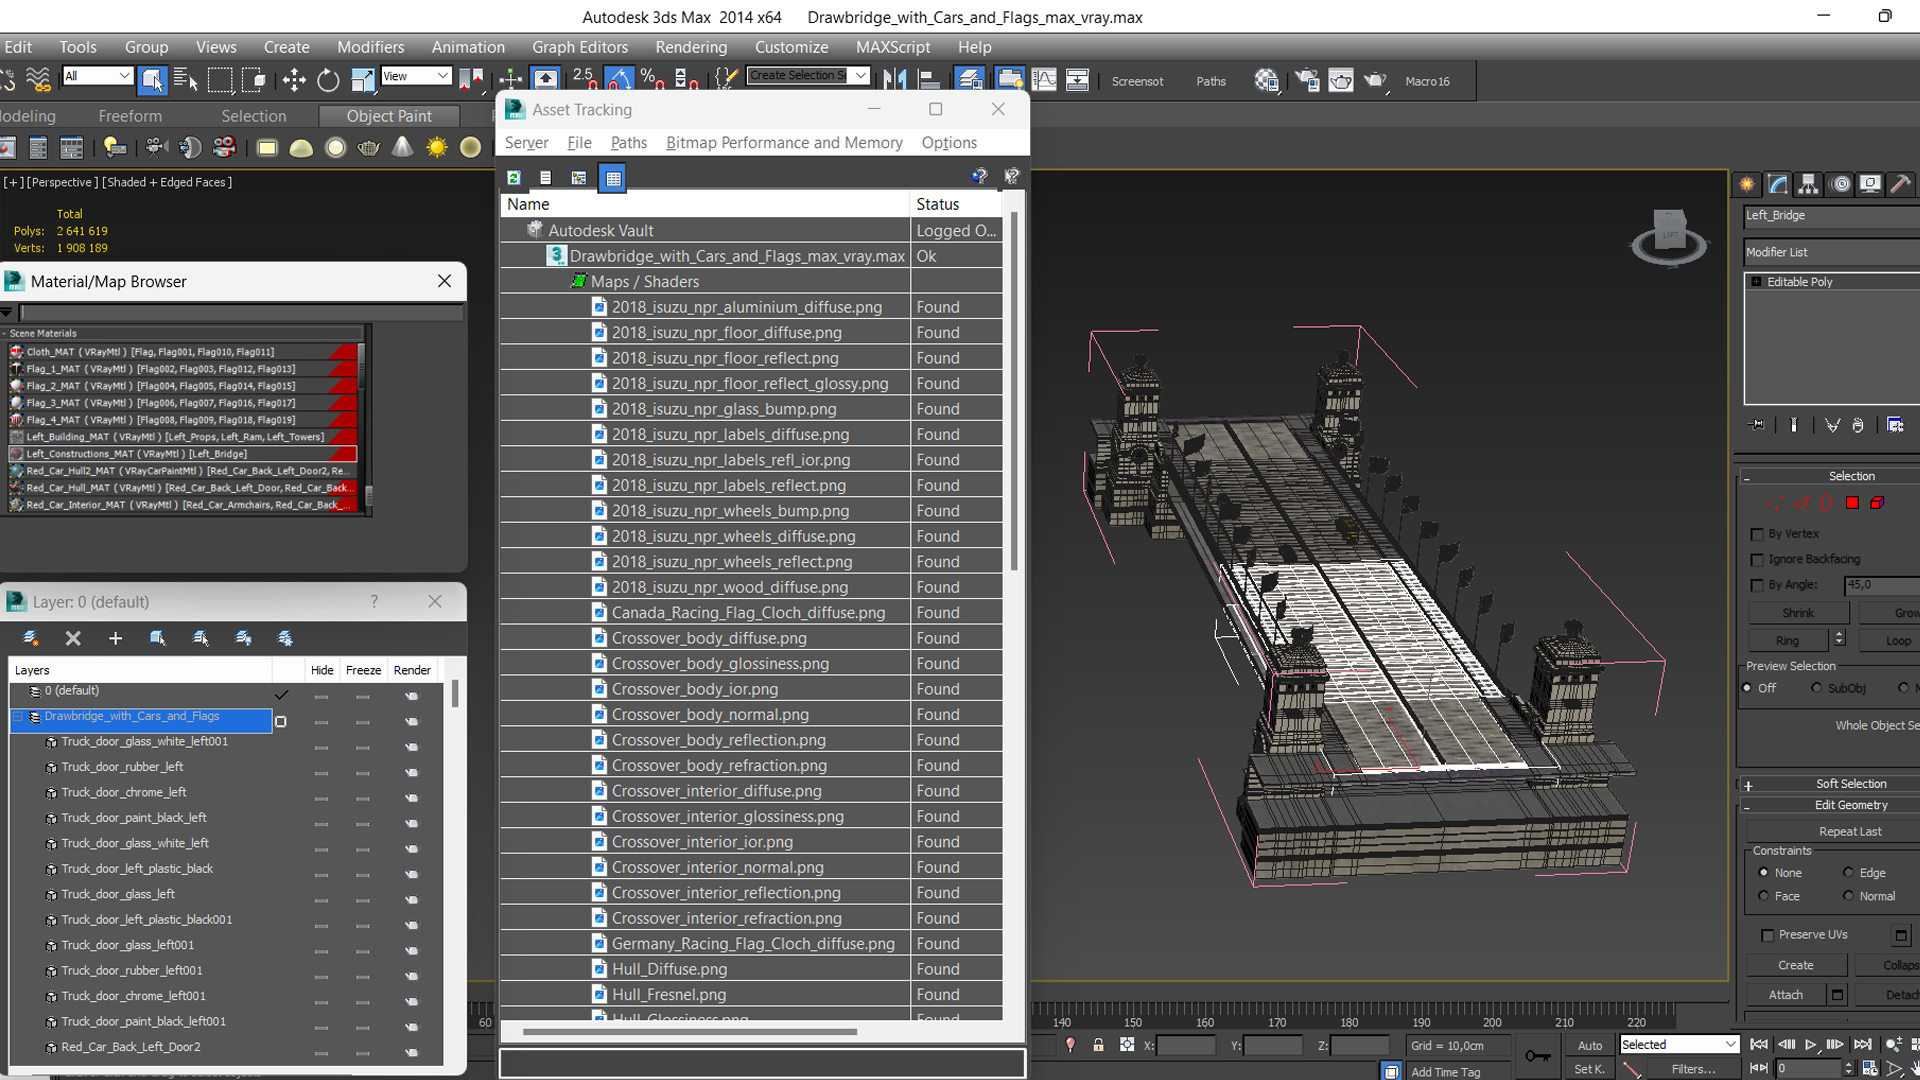This screenshot has height=1080, width=1920.
Task: Click the Shrink selection button
Action: point(1797,613)
